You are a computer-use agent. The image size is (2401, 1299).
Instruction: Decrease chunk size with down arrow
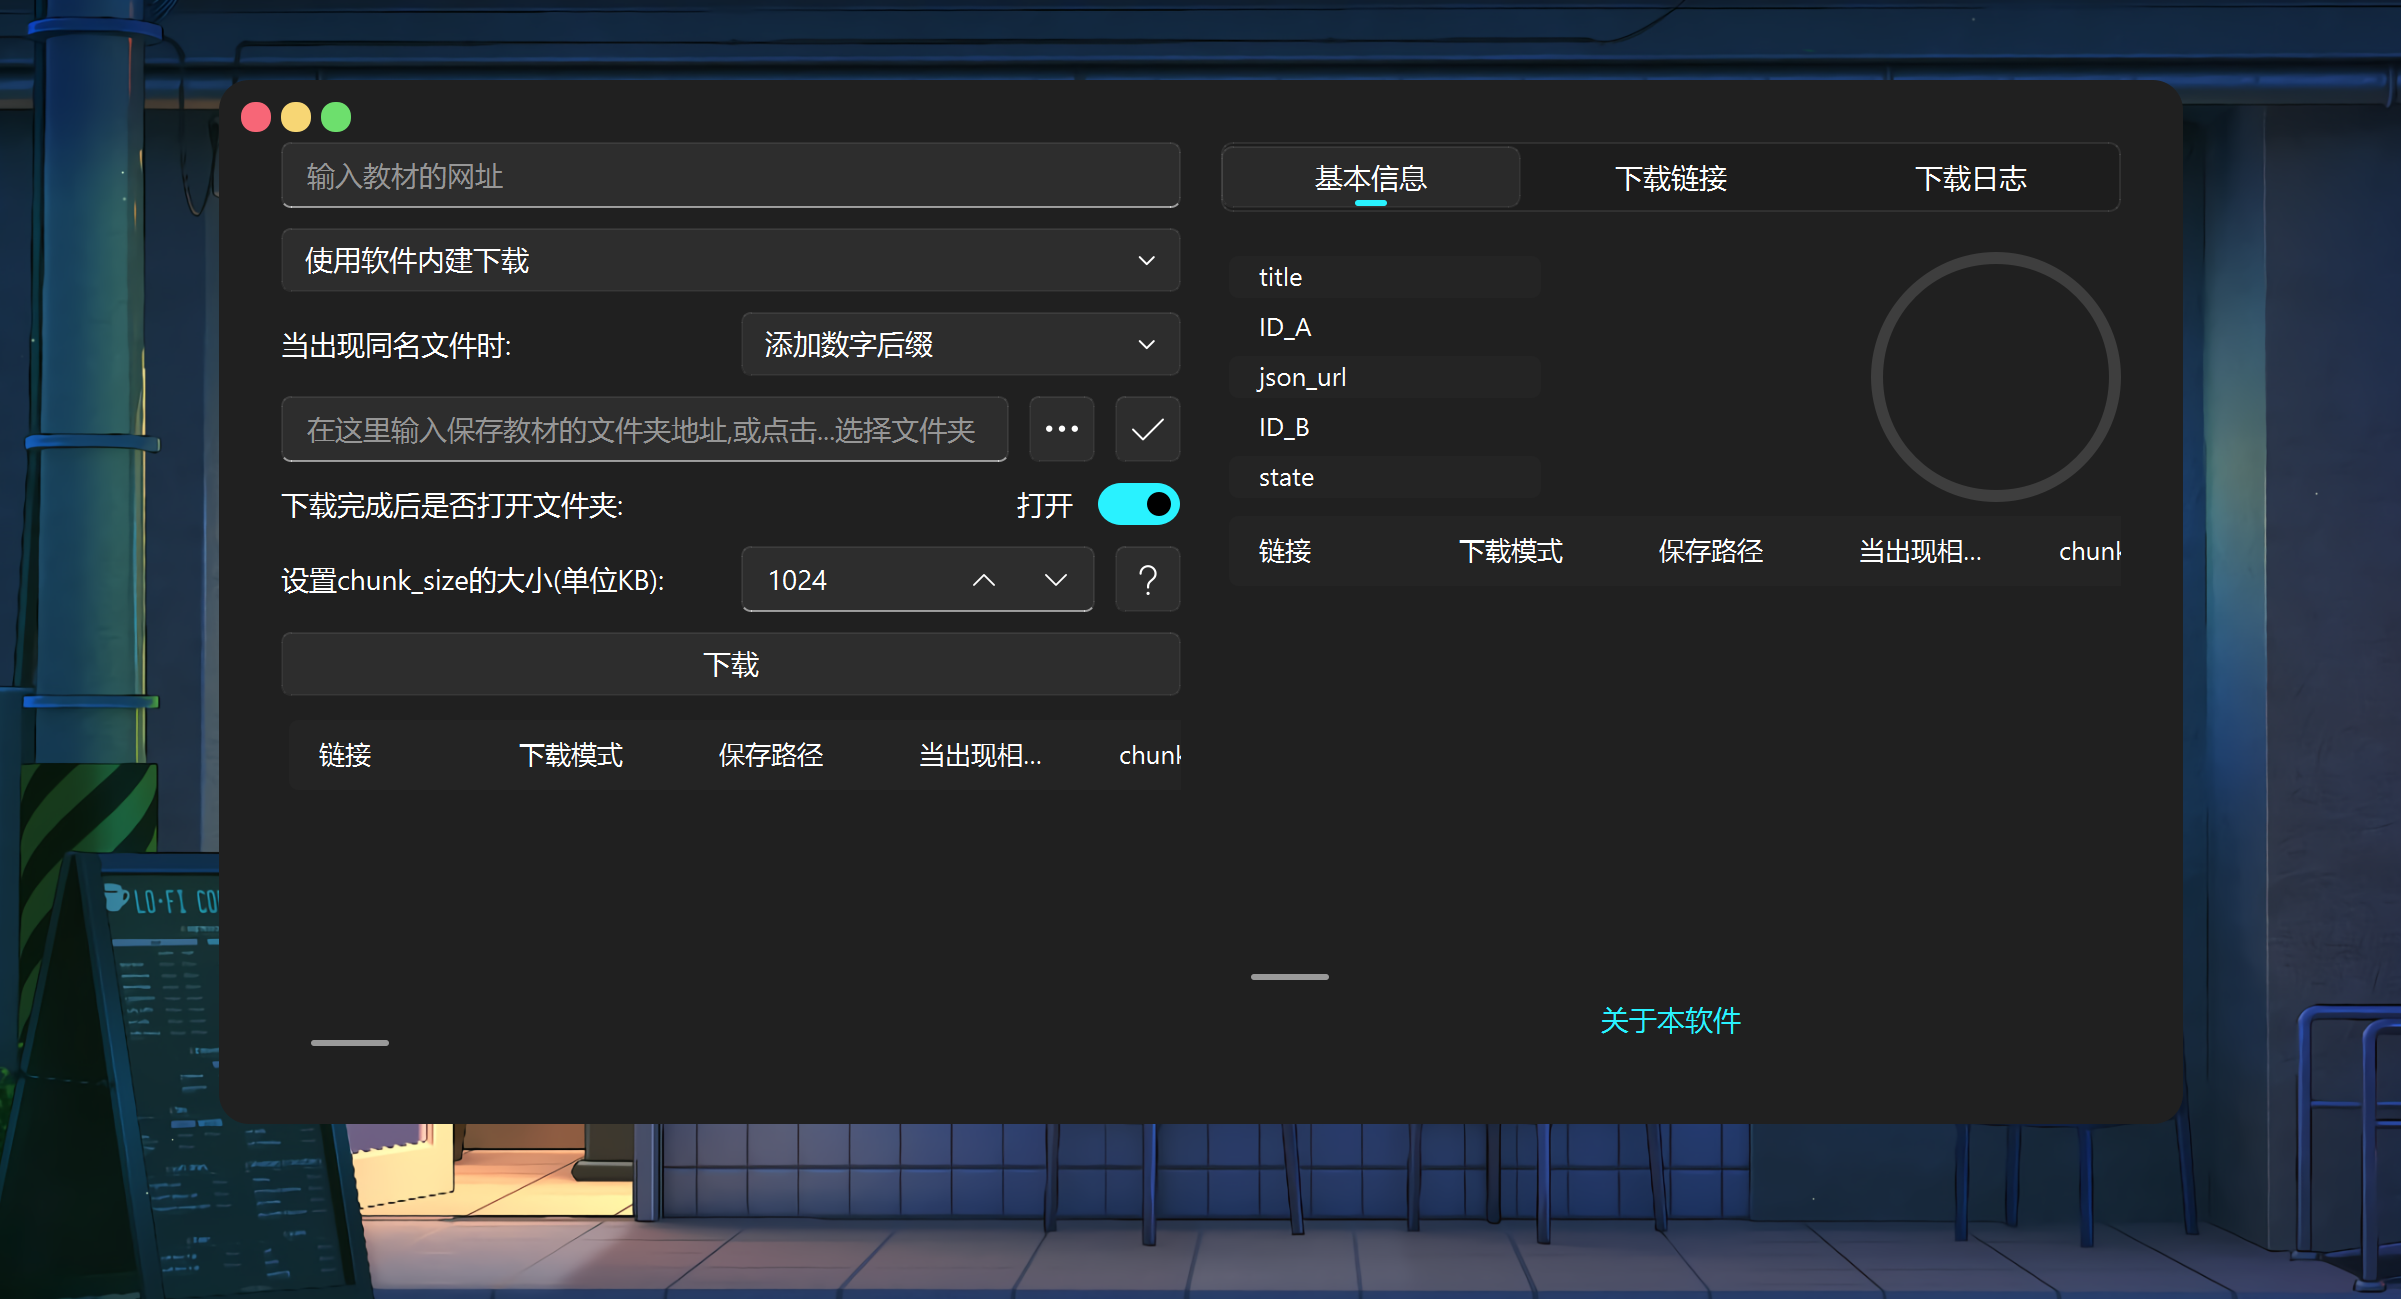pos(1056,580)
